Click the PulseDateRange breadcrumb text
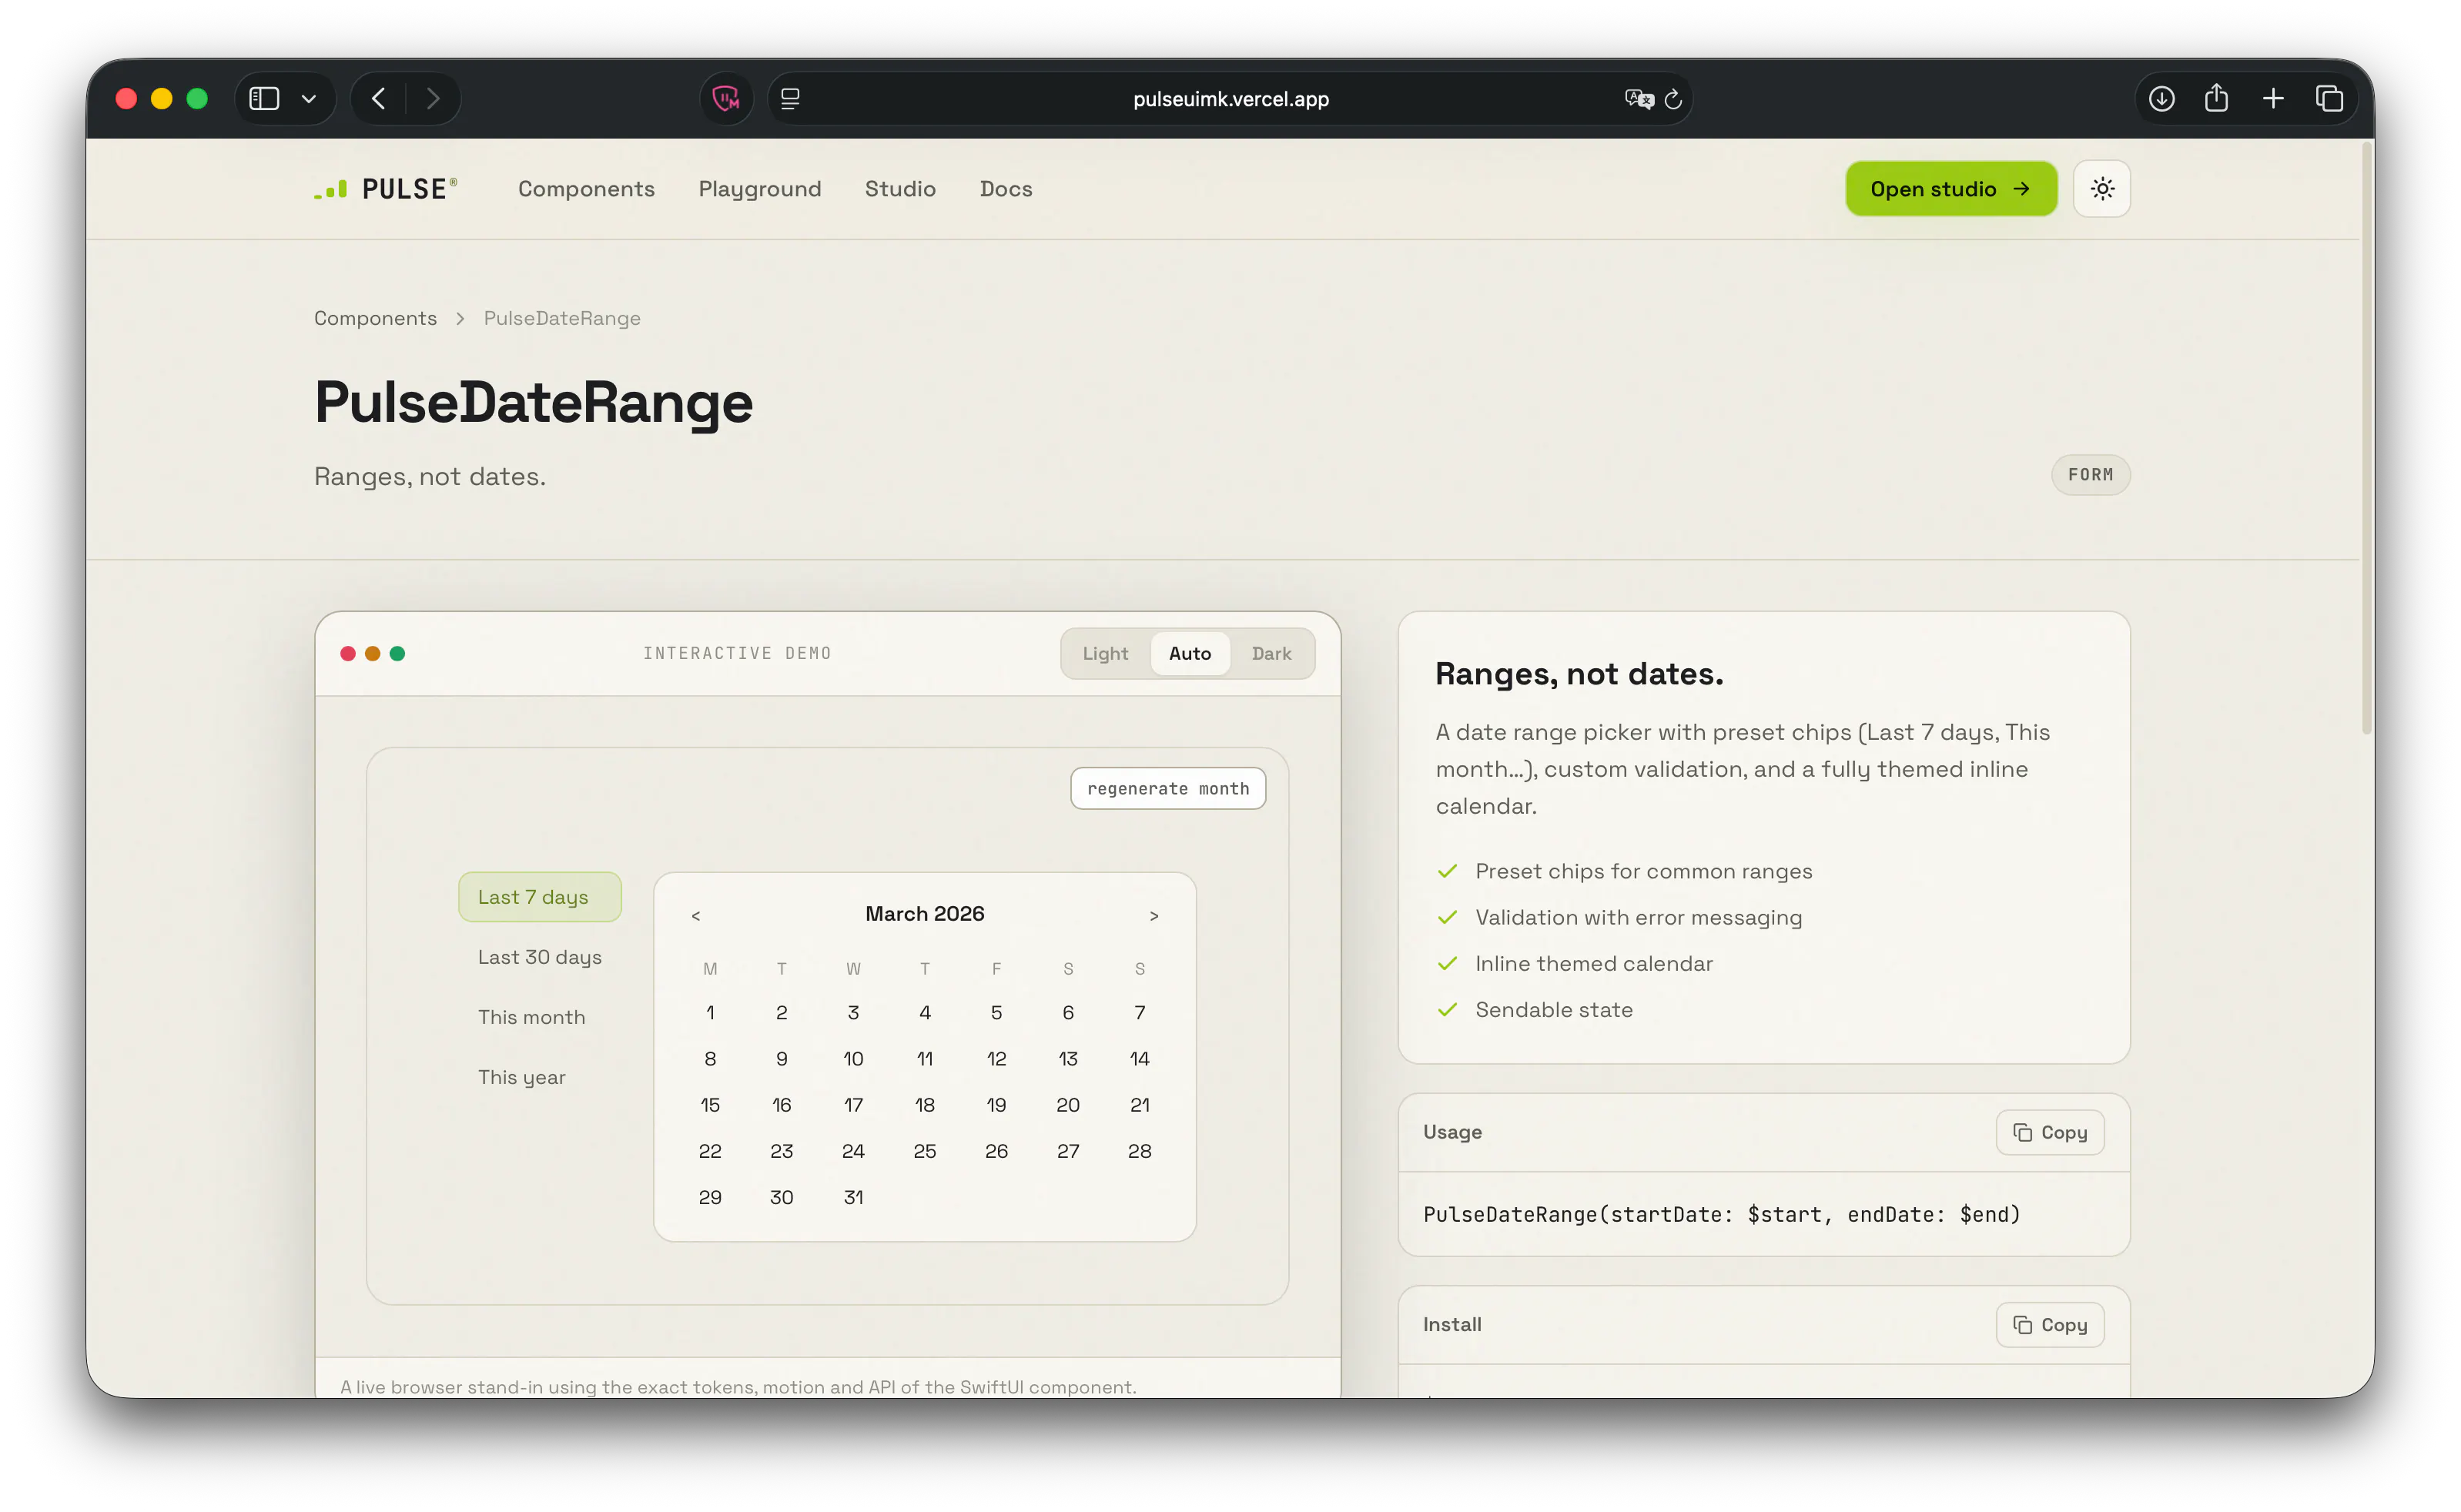Image resolution: width=2461 pixels, height=1512 pixels. (562, 318)
